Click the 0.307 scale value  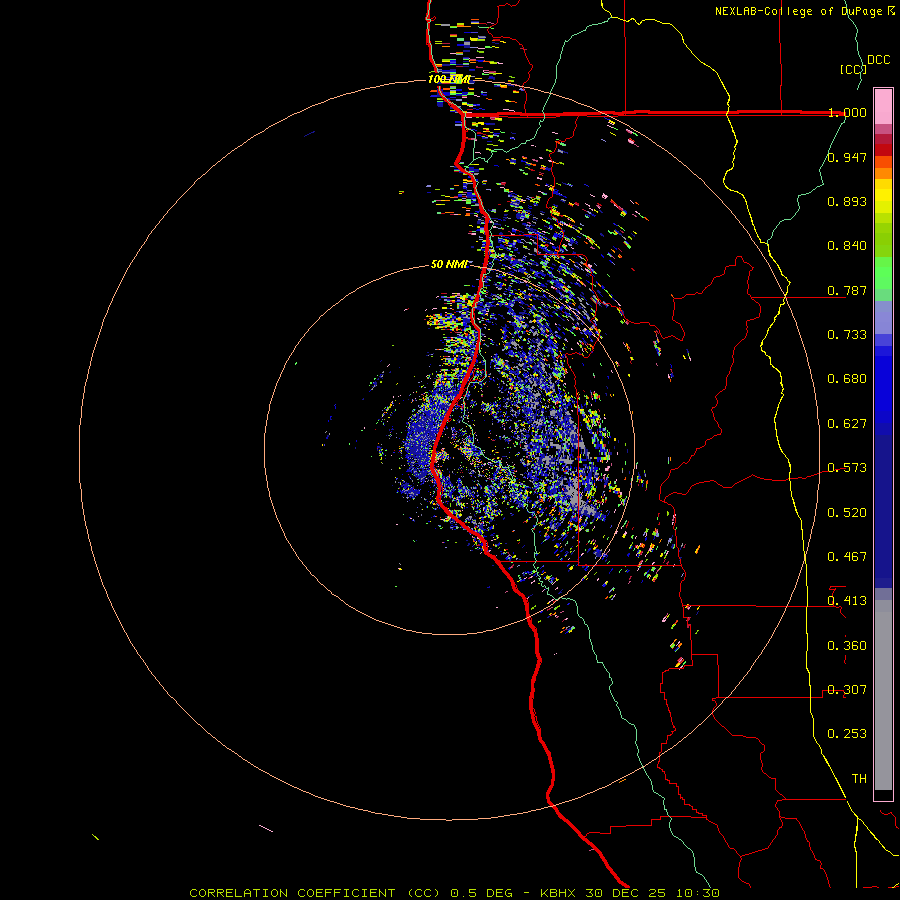tap(847, 689)
